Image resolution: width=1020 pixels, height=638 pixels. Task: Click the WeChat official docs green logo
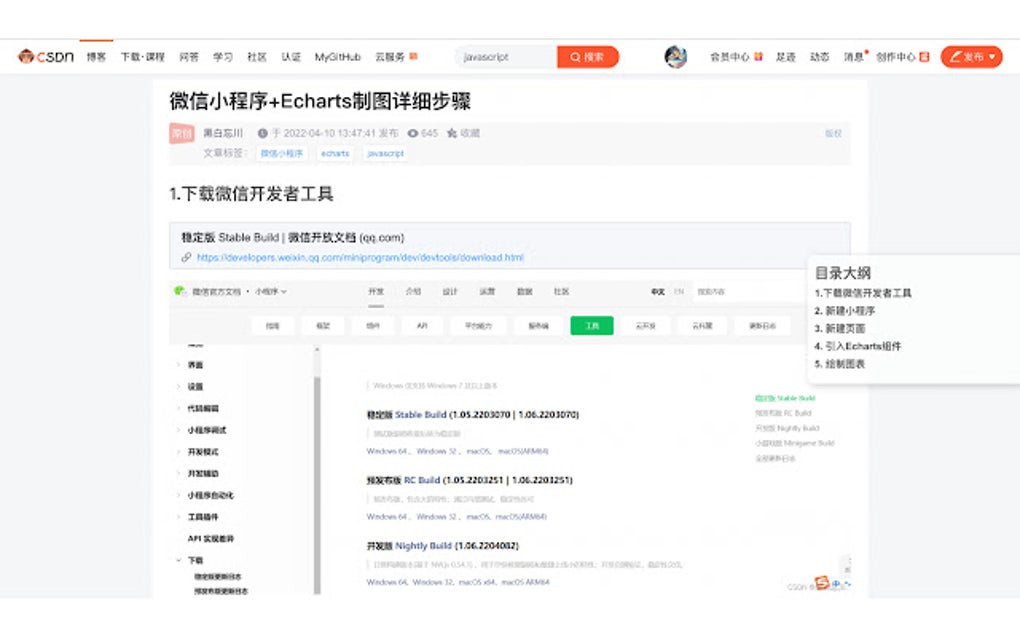pyautogui.click(x=178, y=290)
